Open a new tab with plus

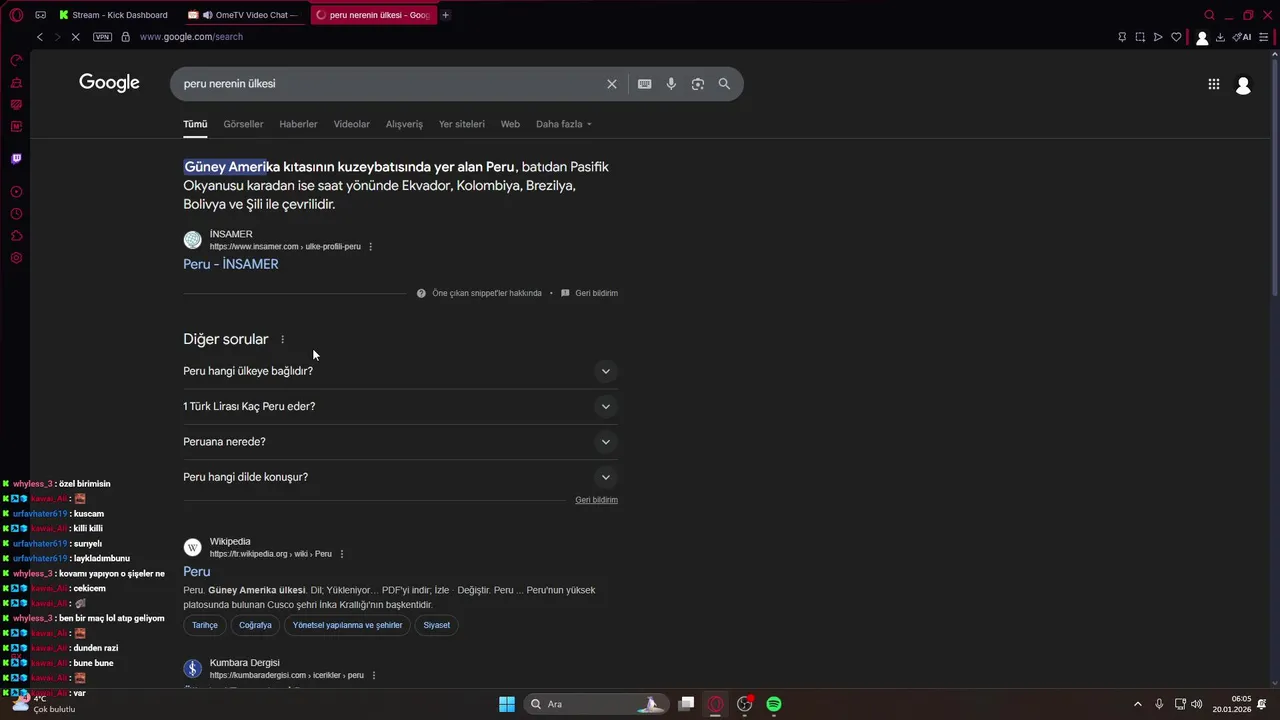point(445,15)
